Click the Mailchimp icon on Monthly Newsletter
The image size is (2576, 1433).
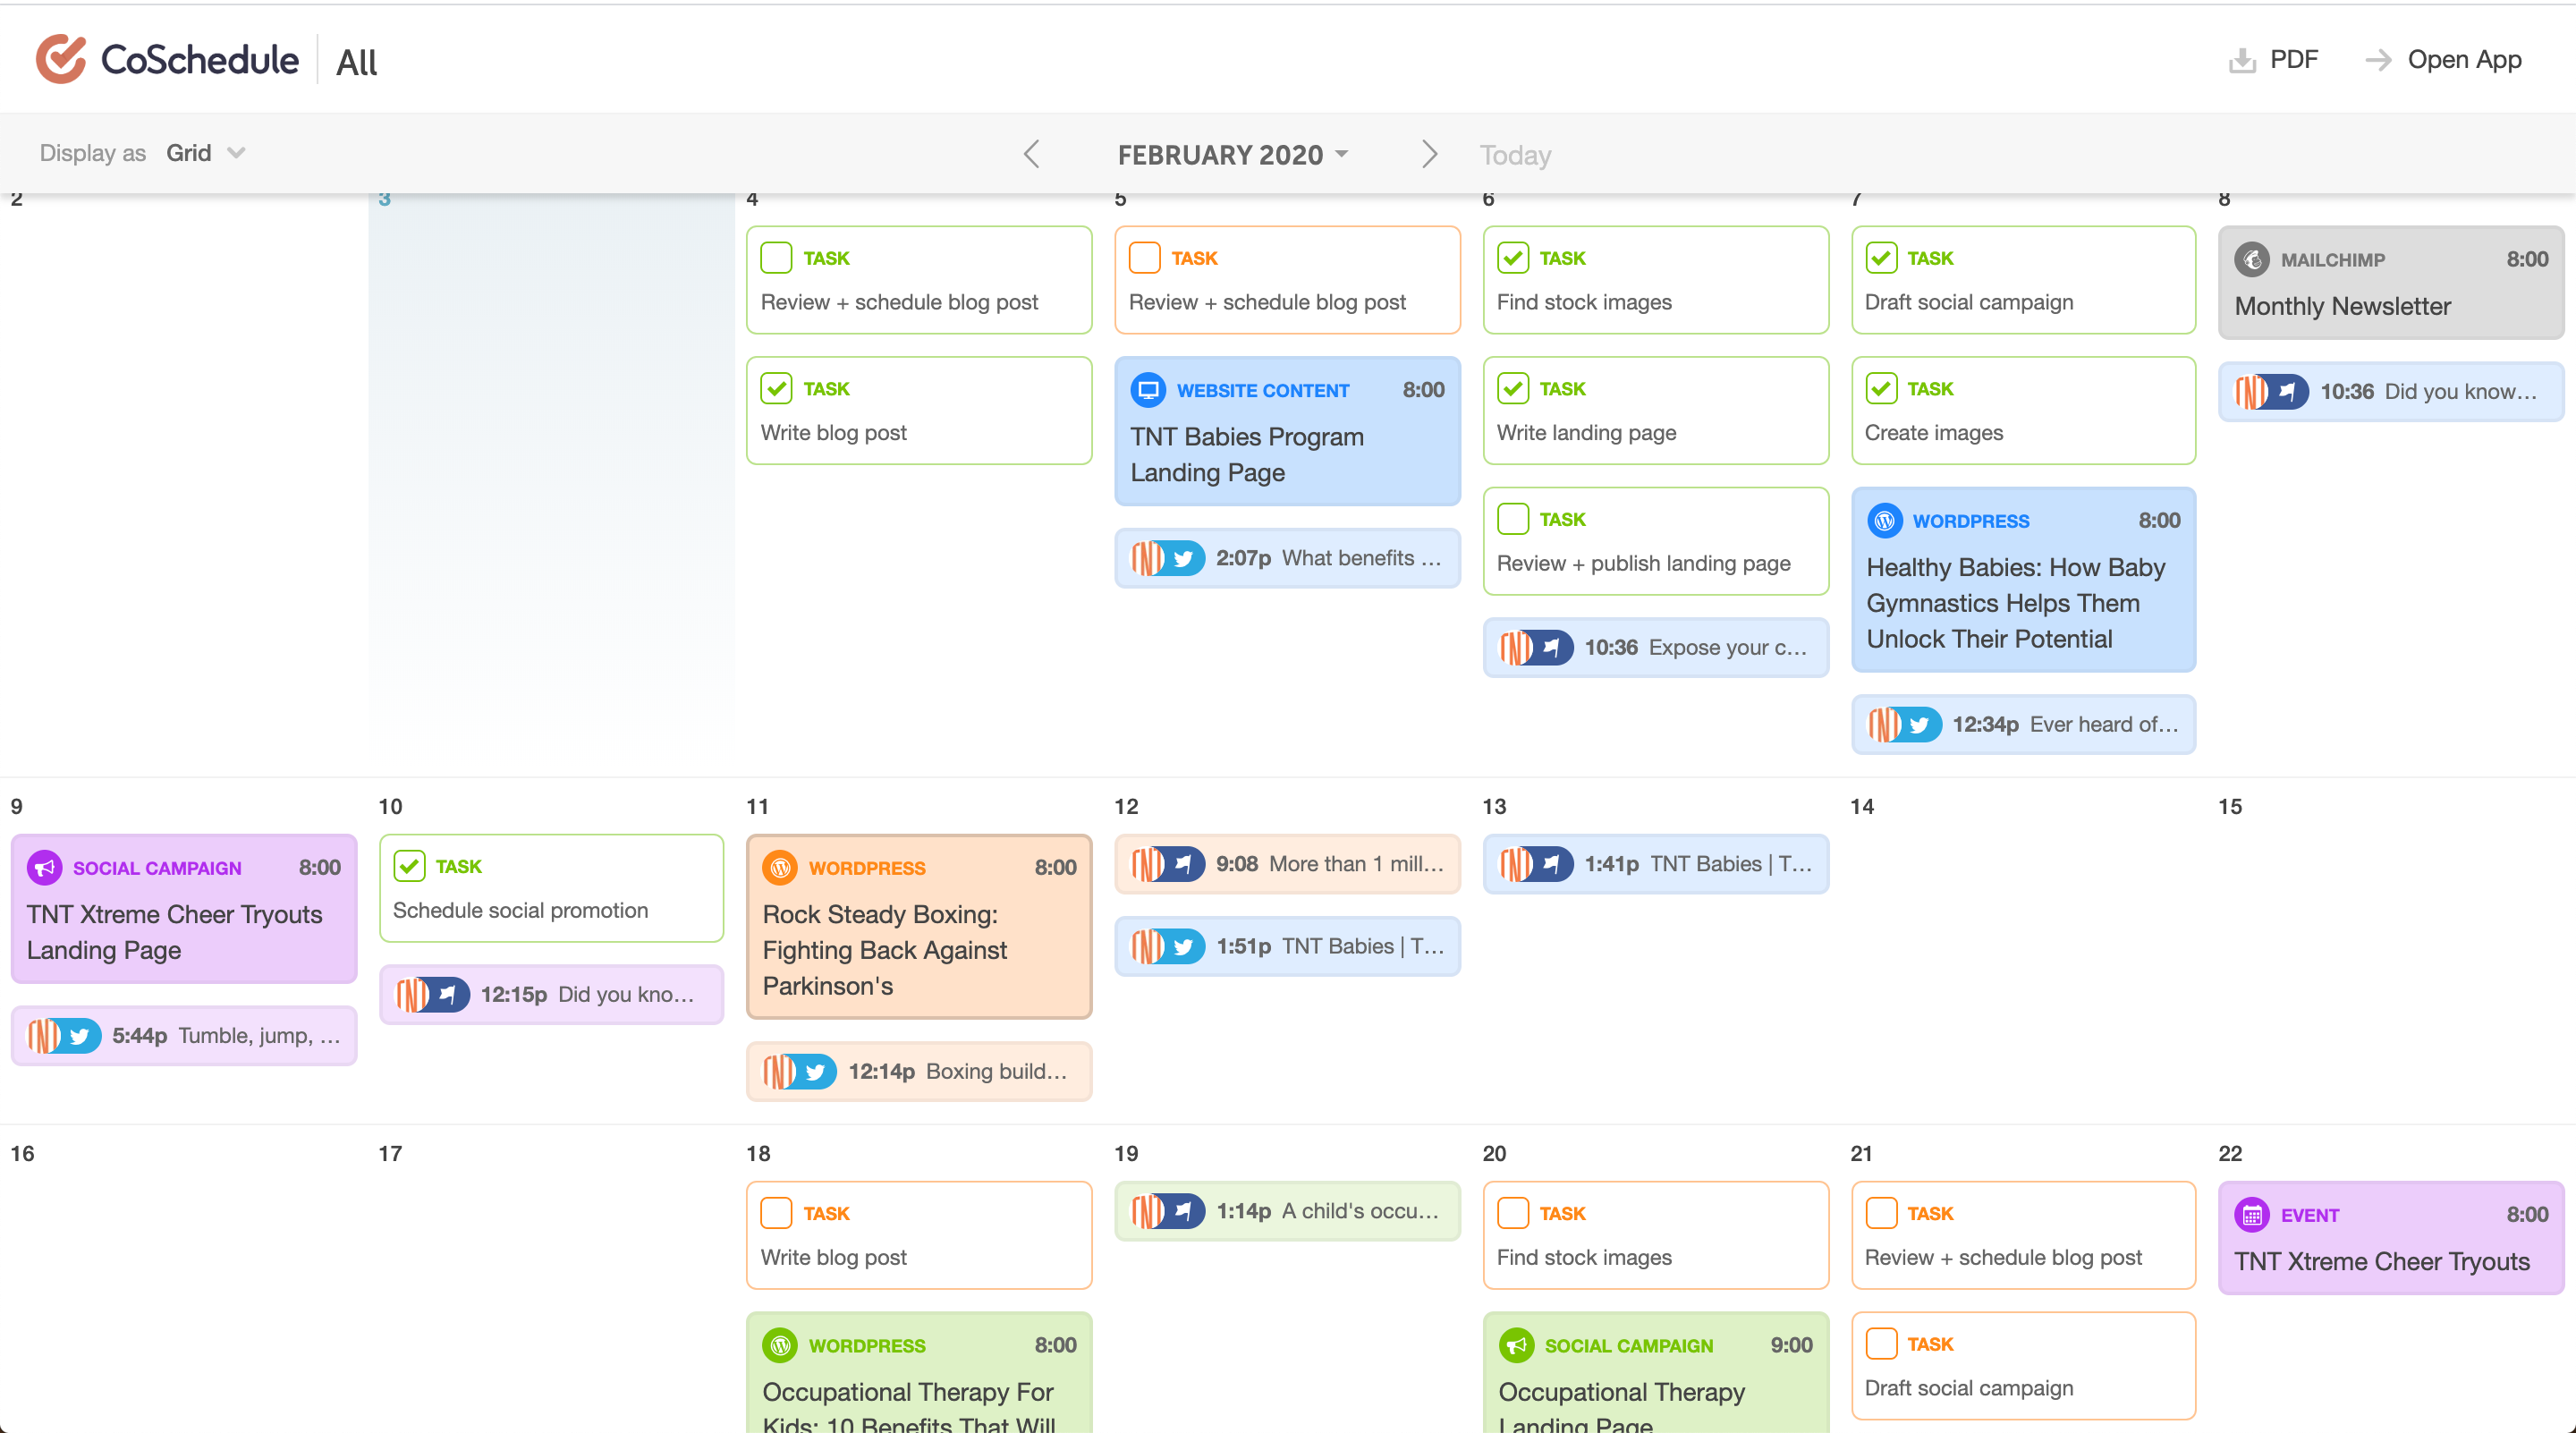point(2252,259)
